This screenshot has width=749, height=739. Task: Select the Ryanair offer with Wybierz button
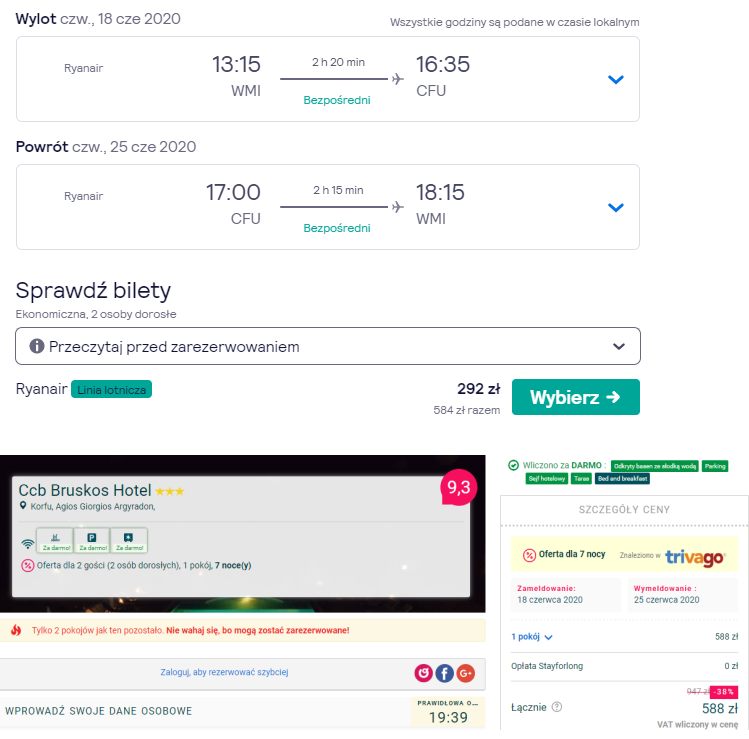[576, 397]
